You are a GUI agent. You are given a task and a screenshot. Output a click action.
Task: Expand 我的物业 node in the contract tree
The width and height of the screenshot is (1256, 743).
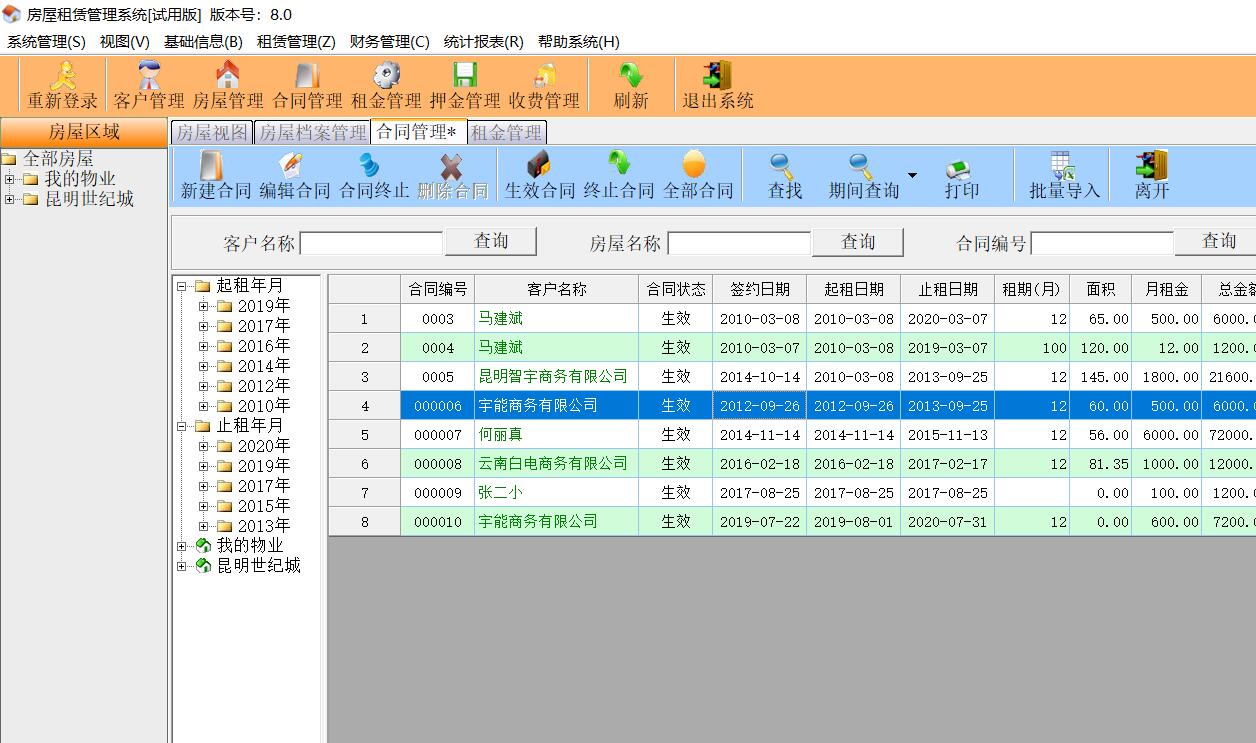(182, 546)
